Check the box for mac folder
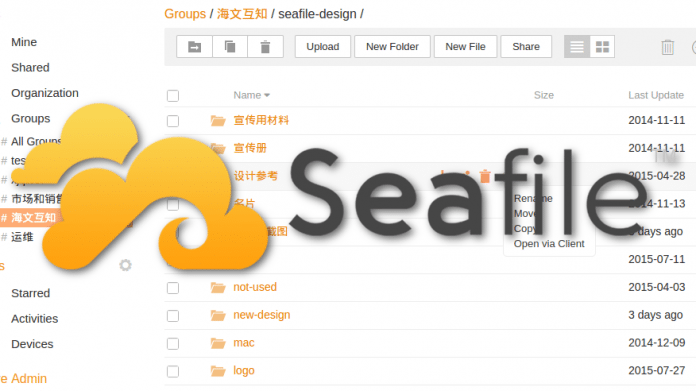 tap(173, 344)
